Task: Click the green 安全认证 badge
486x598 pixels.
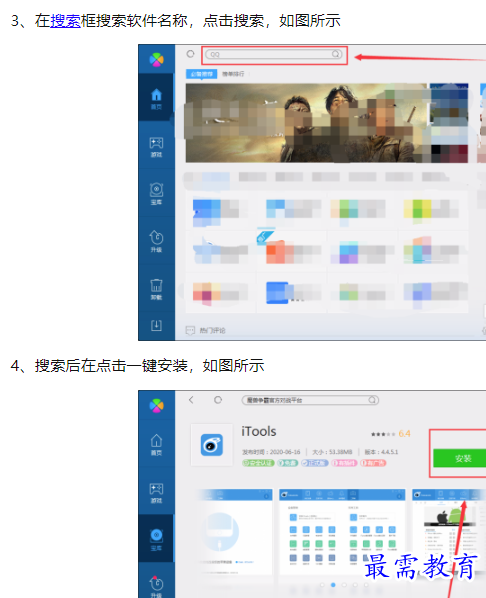Action: pos(258,463)
